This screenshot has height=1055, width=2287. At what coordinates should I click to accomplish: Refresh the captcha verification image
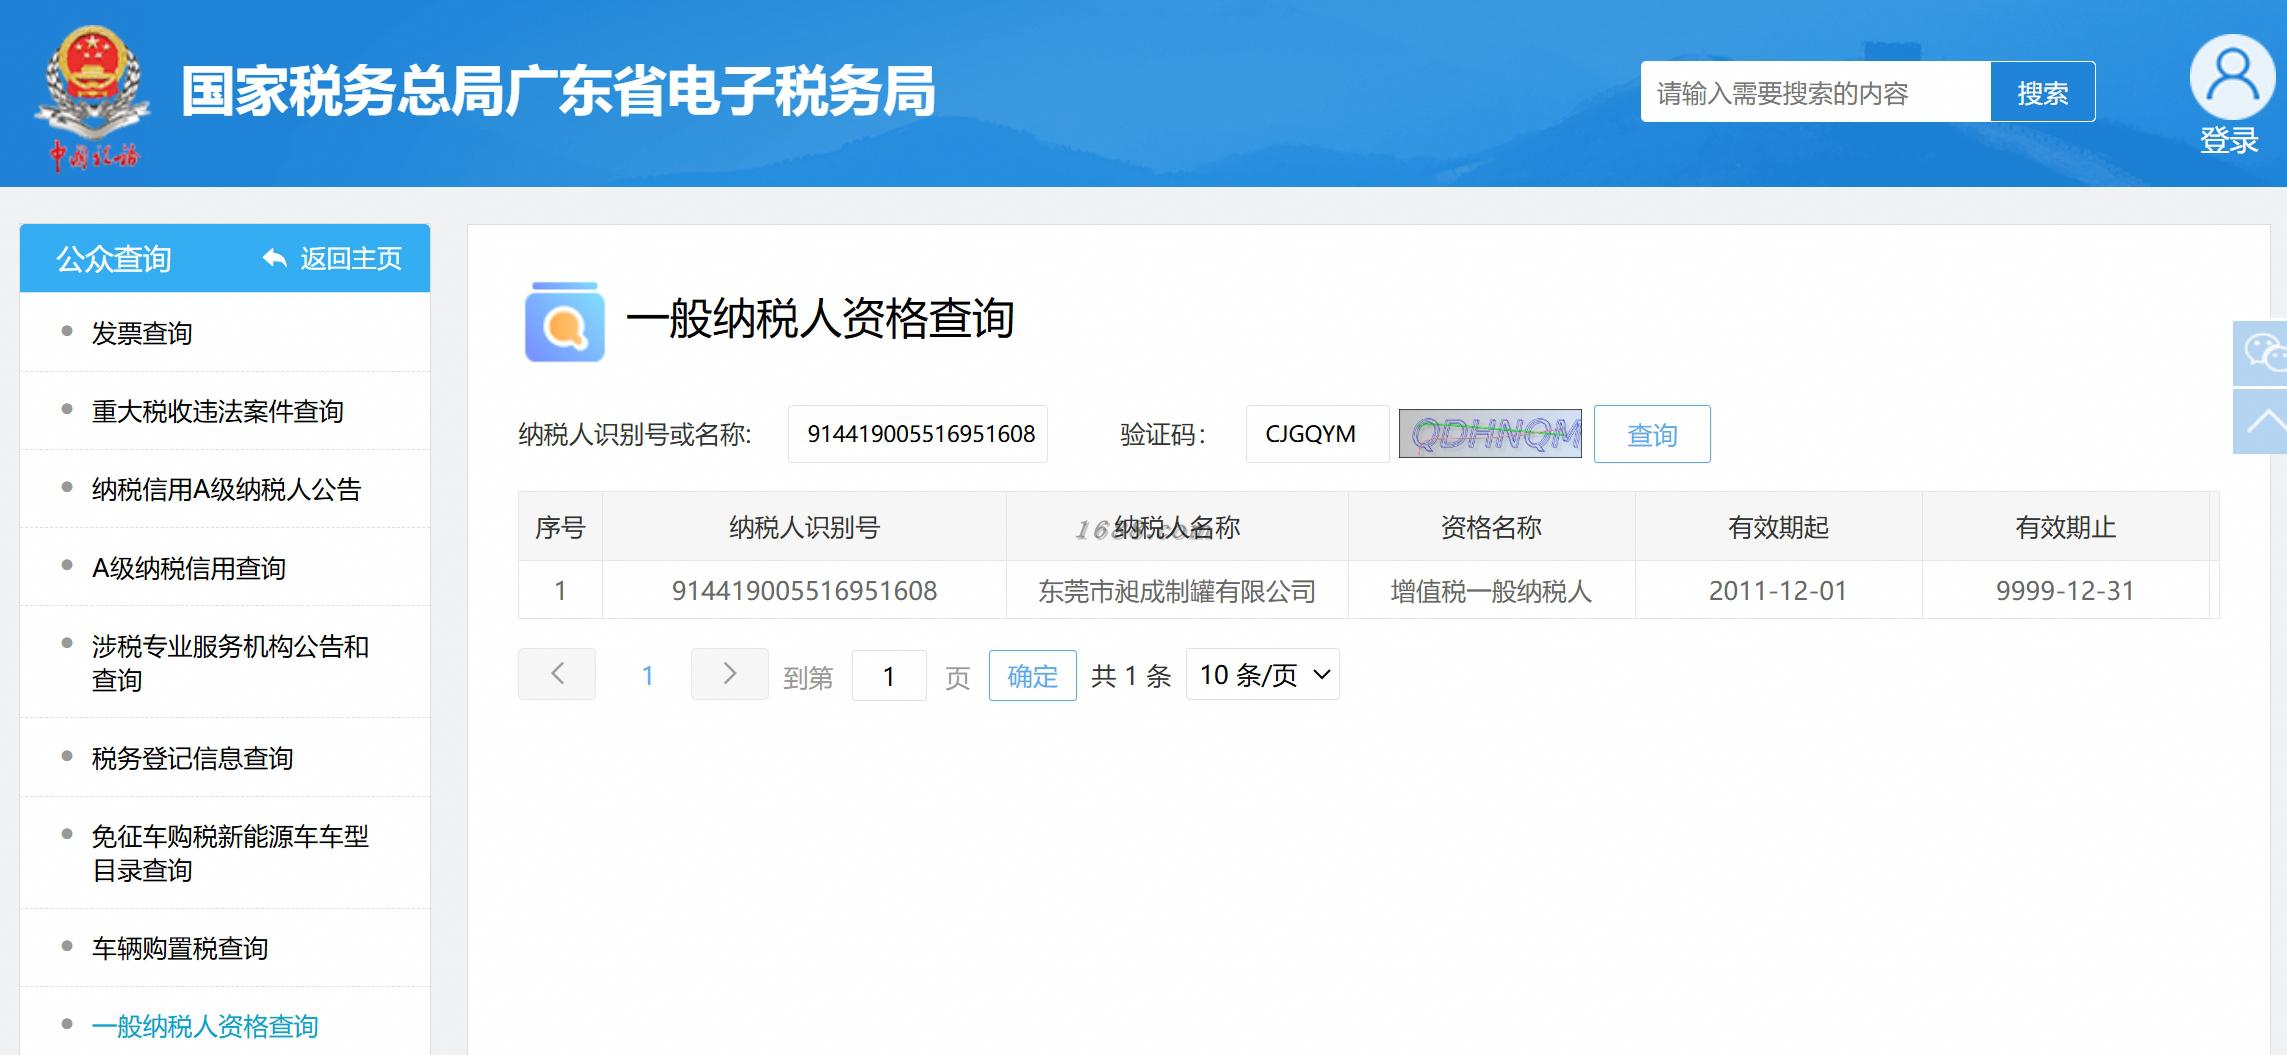coord(1490,434)
